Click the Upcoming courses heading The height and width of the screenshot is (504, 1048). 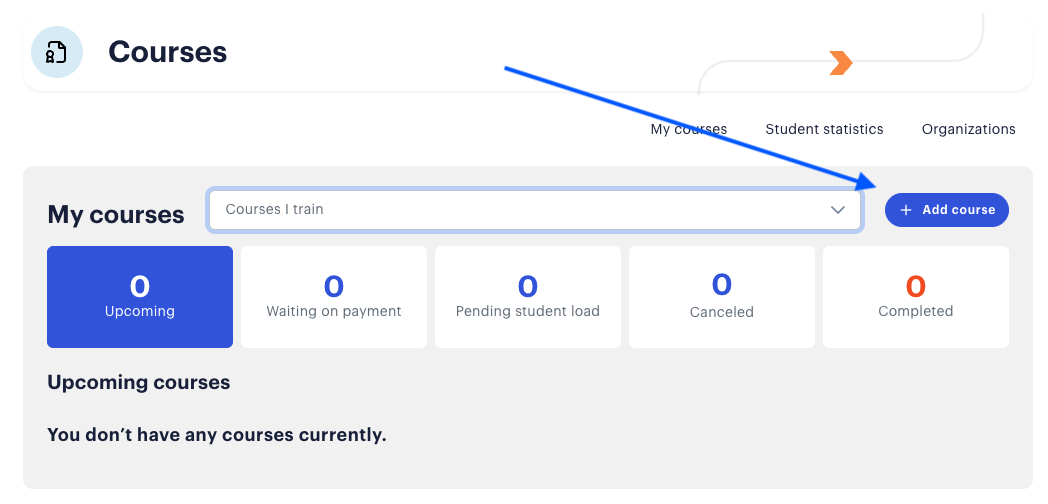click(x=139, y=382)
